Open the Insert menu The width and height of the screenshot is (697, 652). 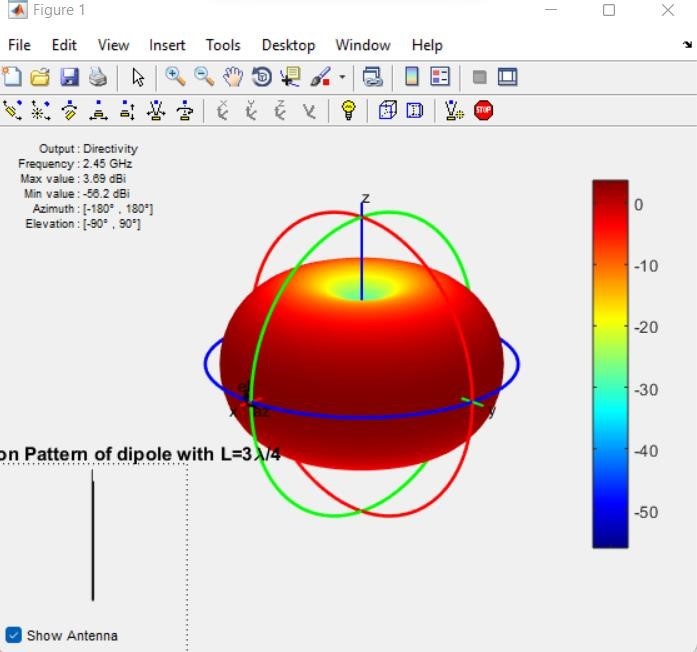[167, 45]
